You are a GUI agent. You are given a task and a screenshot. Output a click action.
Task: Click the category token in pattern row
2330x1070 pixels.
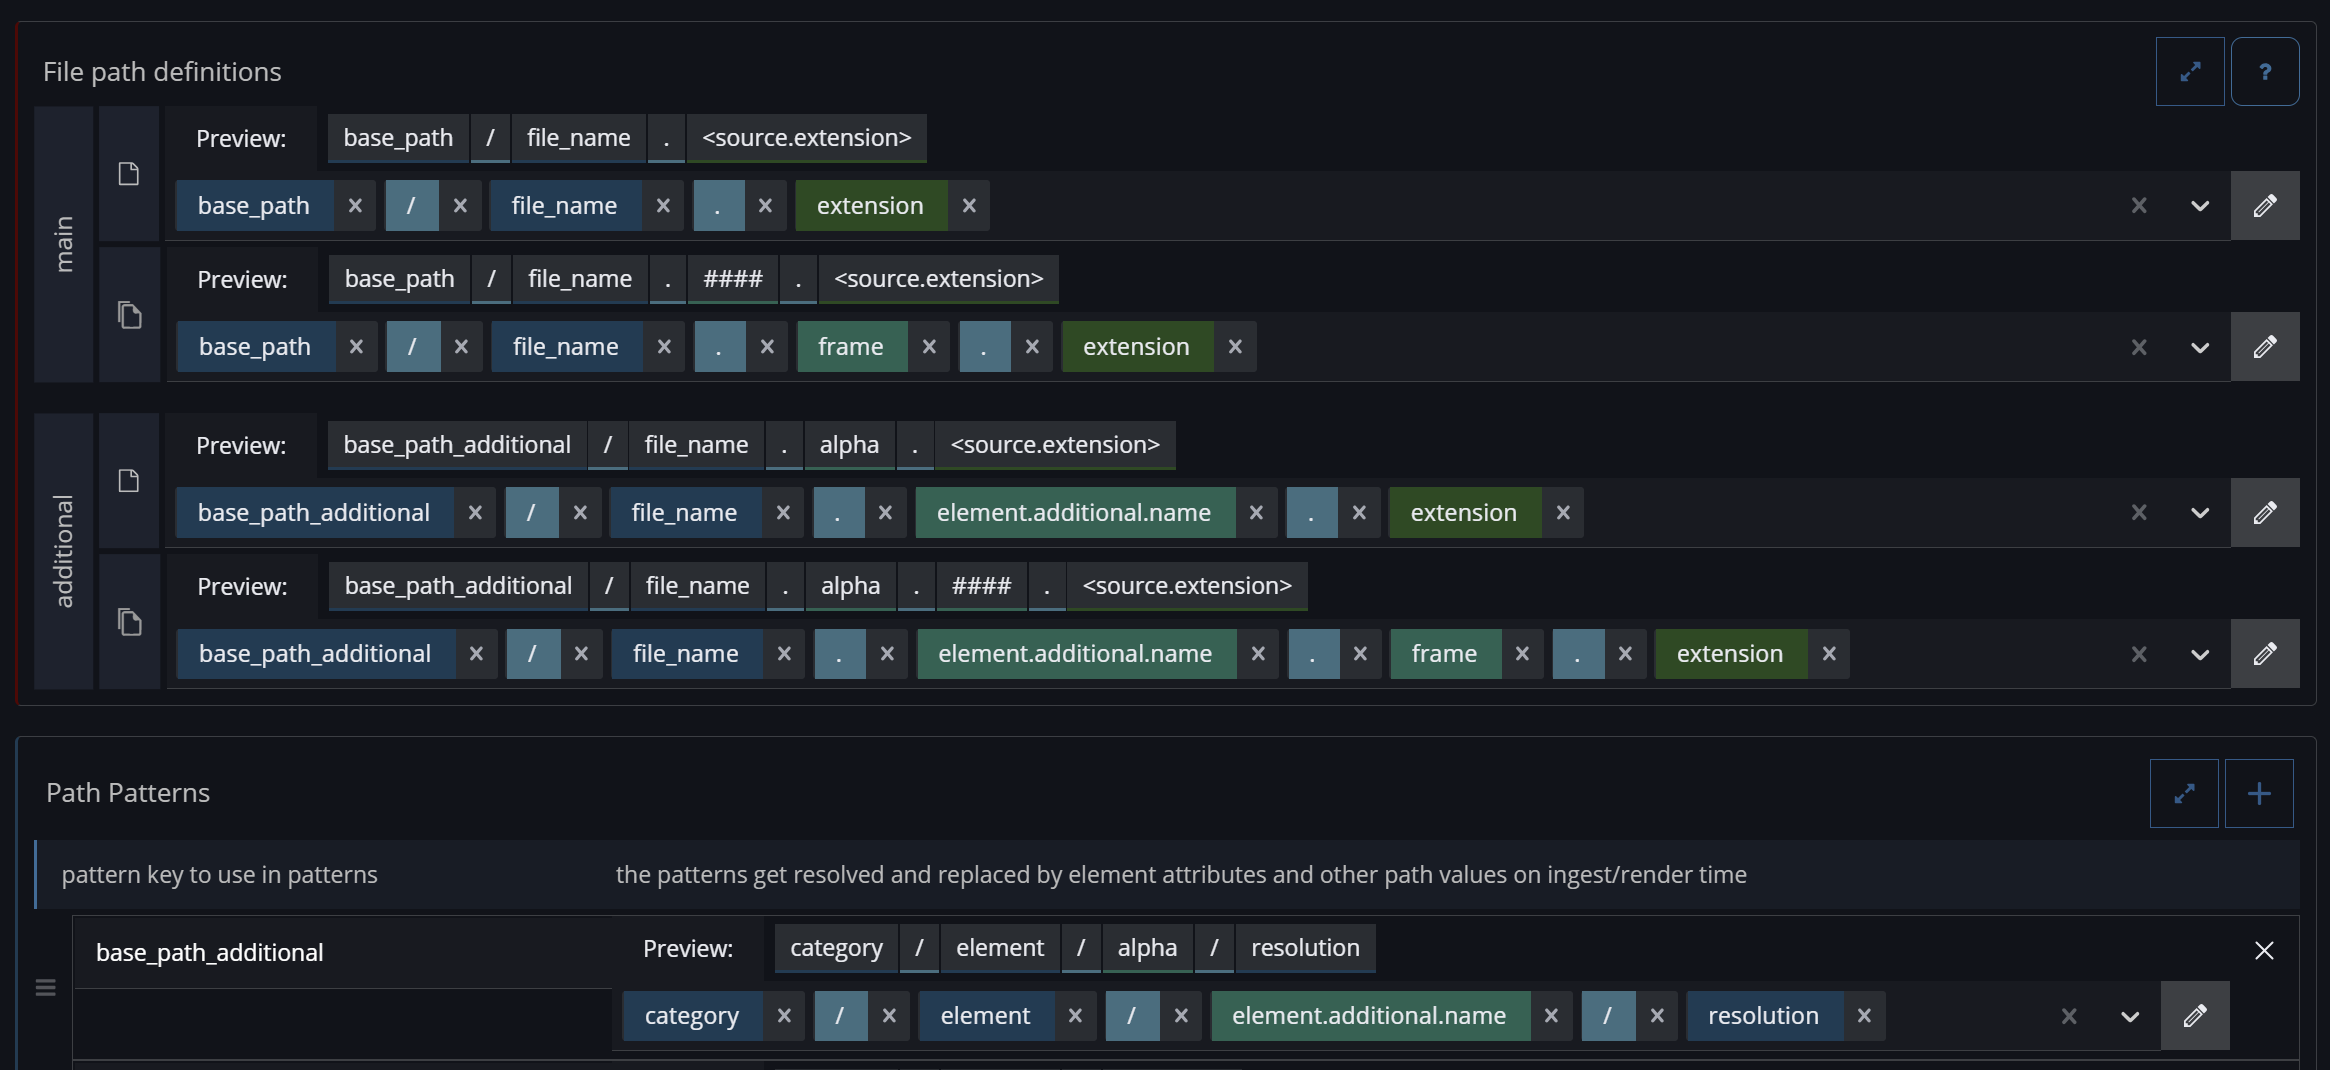point(691,1016)
